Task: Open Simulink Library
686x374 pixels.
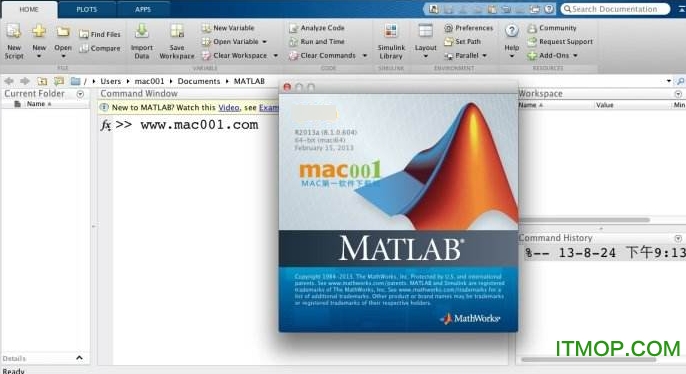Action: point(391,42)
